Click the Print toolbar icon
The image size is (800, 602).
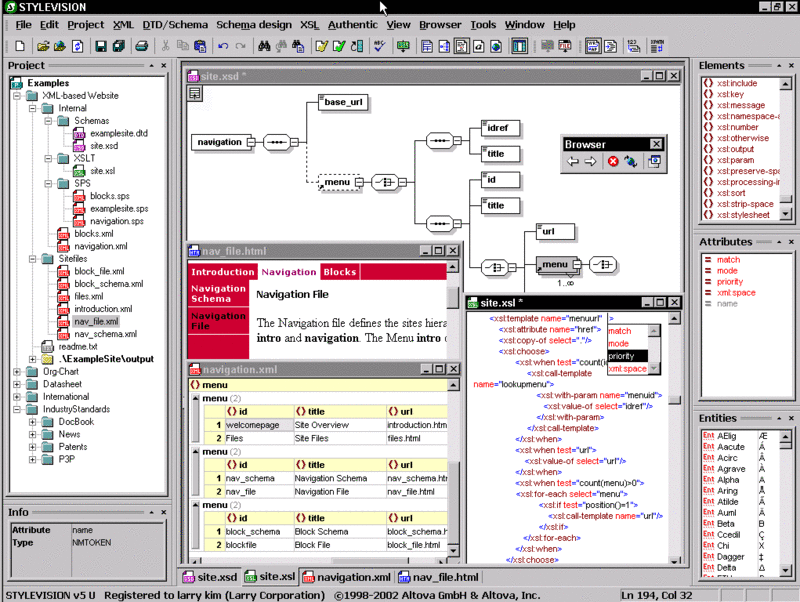coord(141,46)
